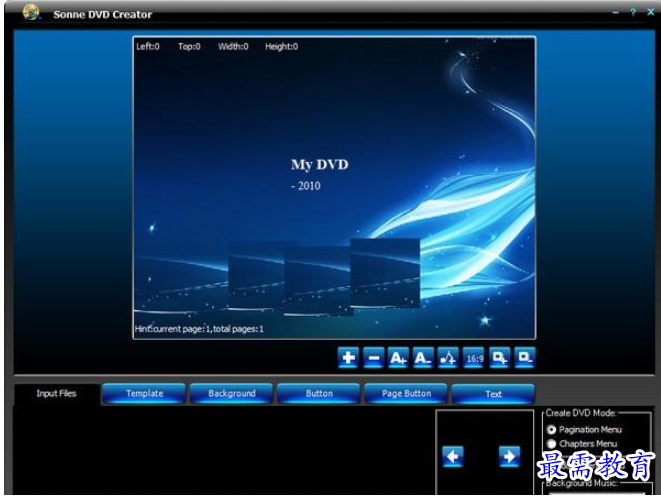This screenshot has height=497, width=661.
Task: Toggle the 16:9 aspect ratio button
Action: [474, 358]
